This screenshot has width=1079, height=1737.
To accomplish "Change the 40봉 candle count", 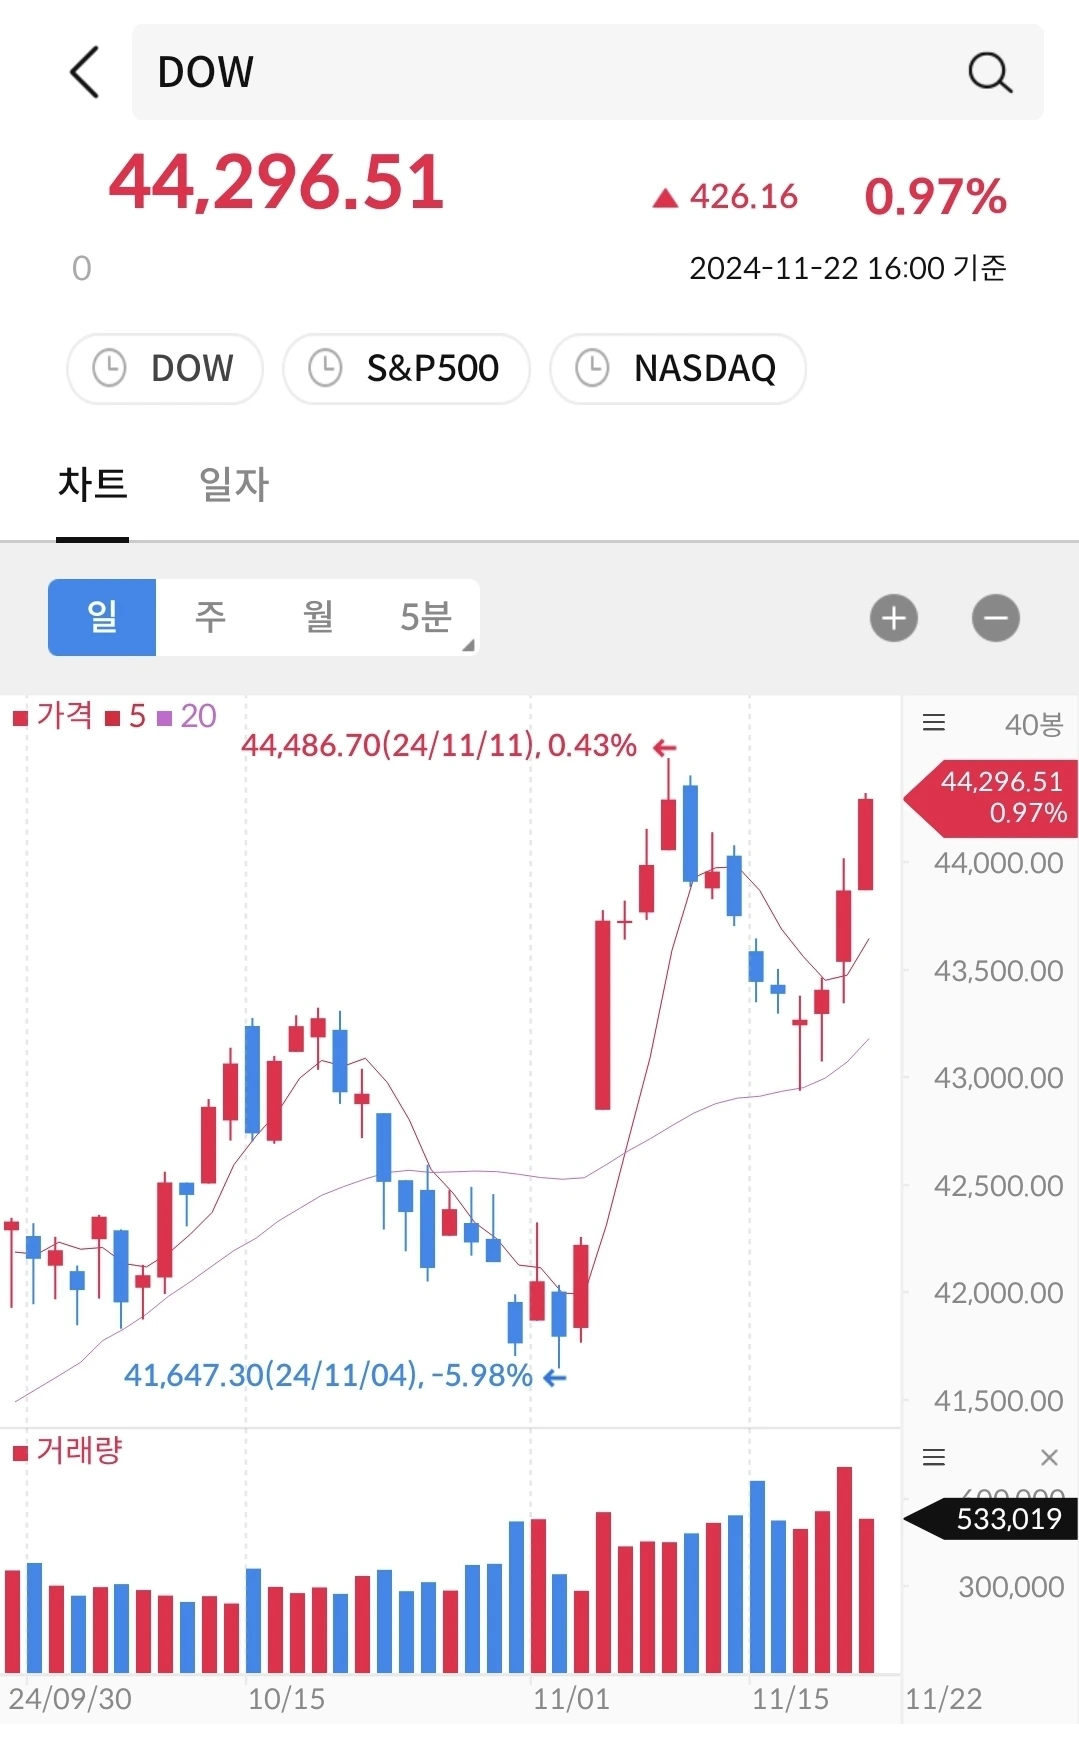I will click(1034, 724).
